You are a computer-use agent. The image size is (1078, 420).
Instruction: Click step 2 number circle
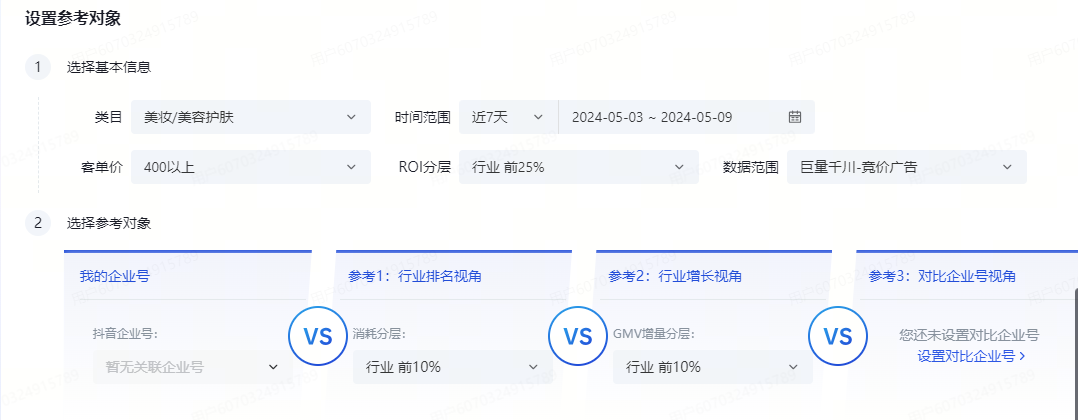tap(38, 223)
